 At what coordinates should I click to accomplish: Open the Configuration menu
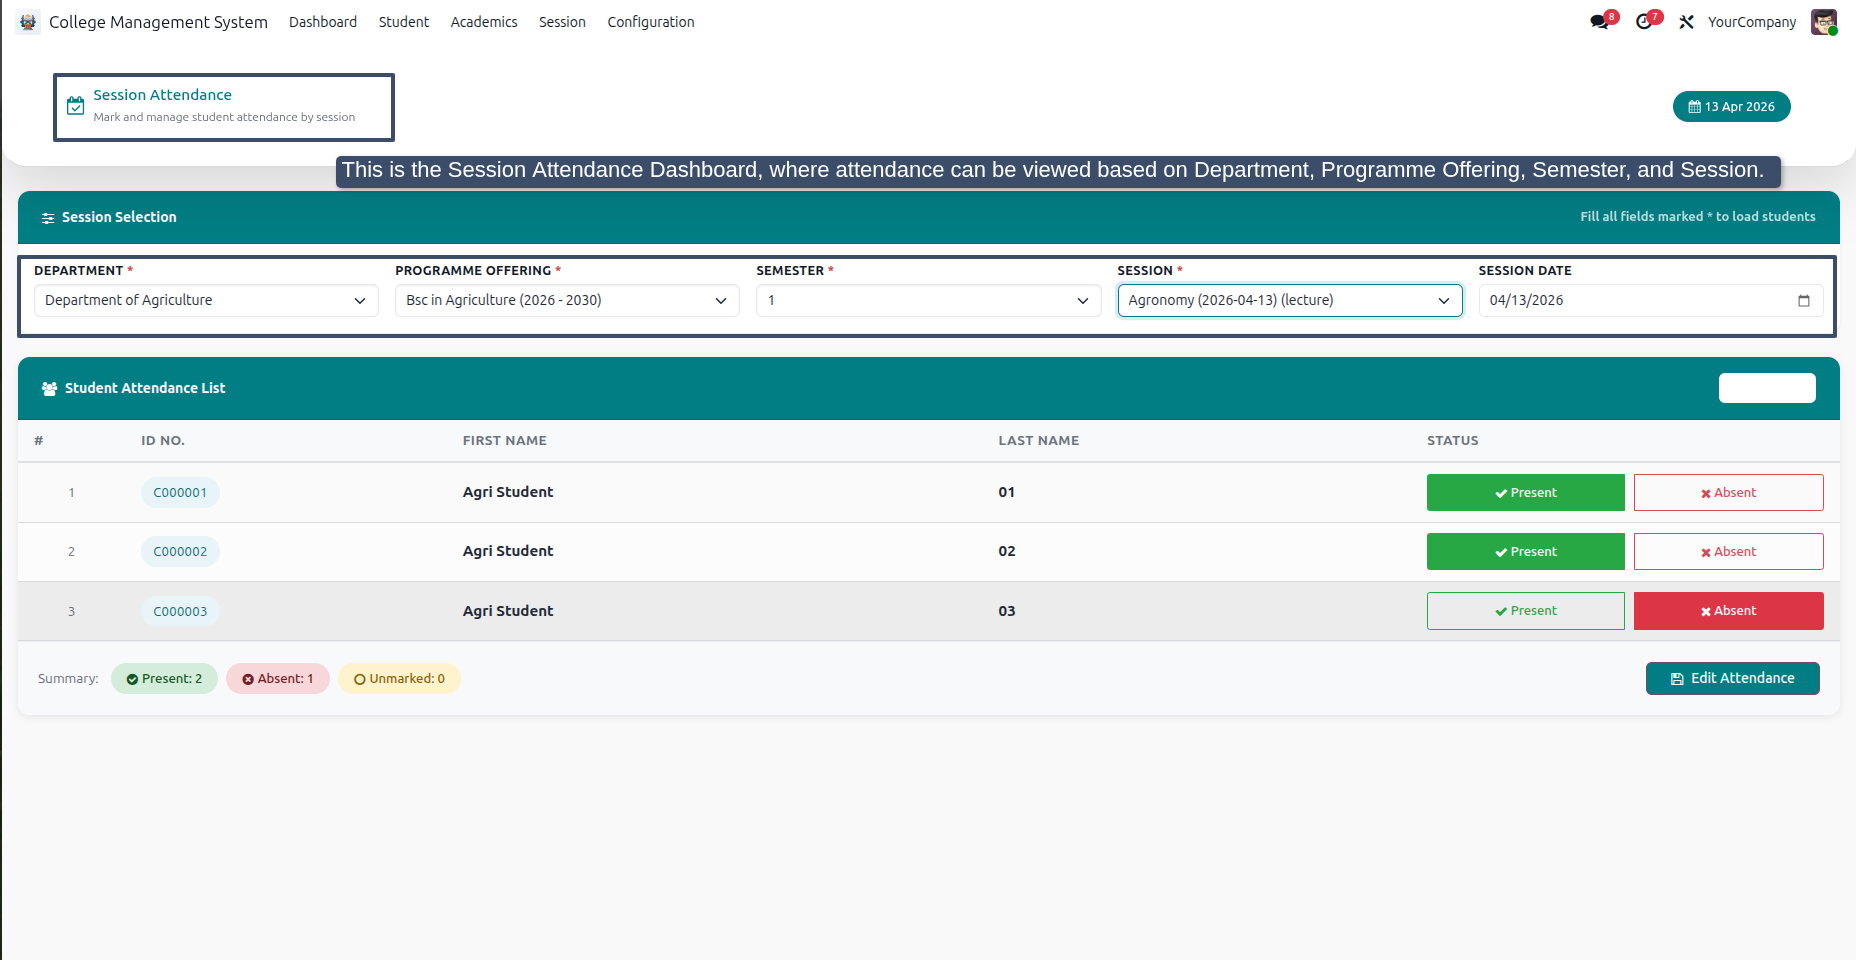coord(651,22)
